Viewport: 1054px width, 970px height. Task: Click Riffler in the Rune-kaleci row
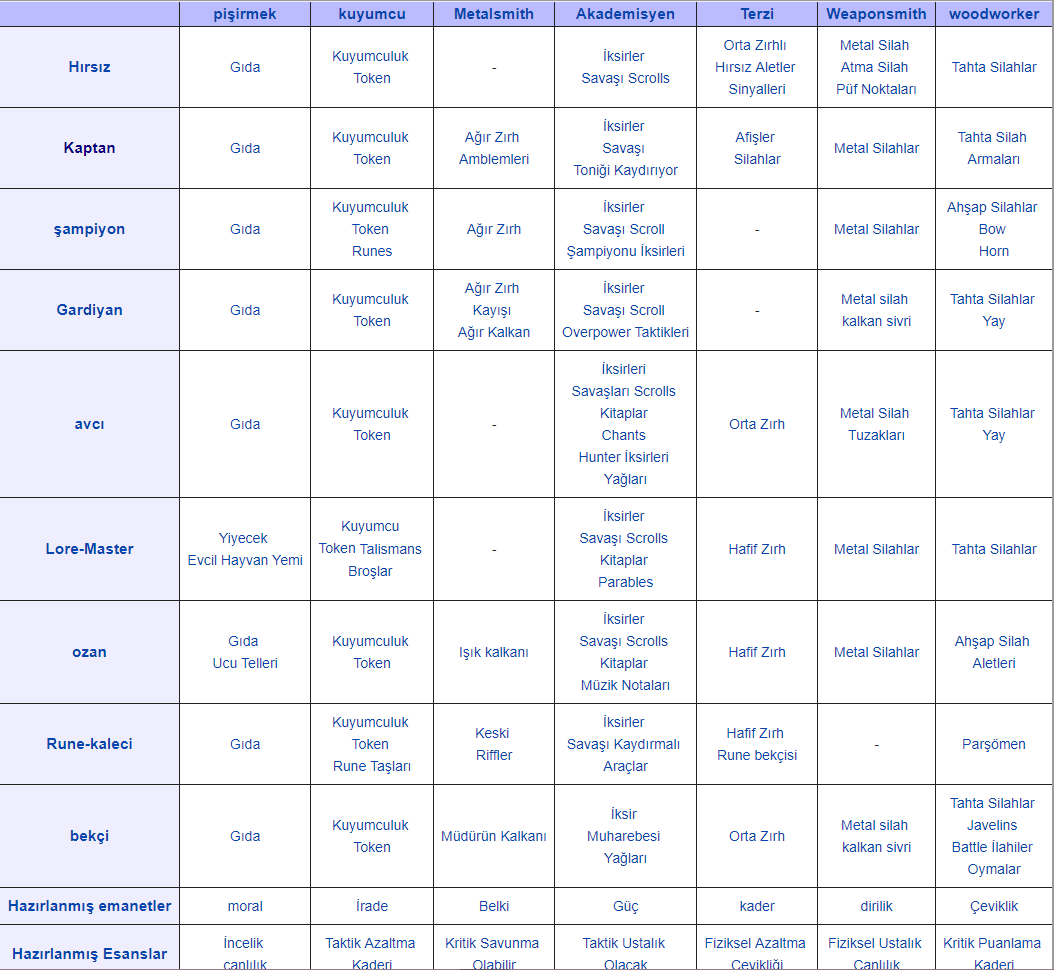tap(494, 755)
